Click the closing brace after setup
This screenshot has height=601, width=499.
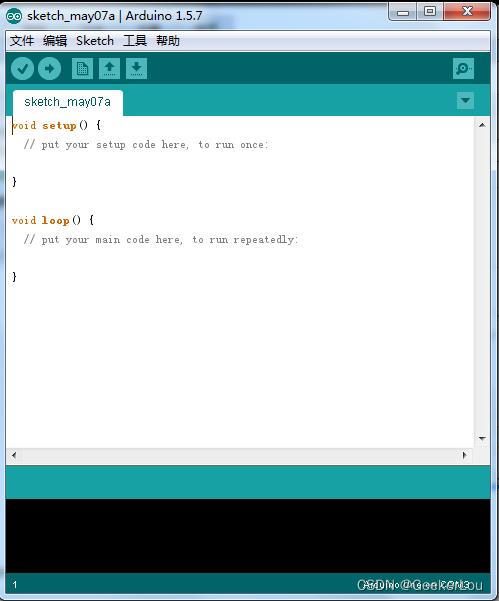click(x=15, y=181)
